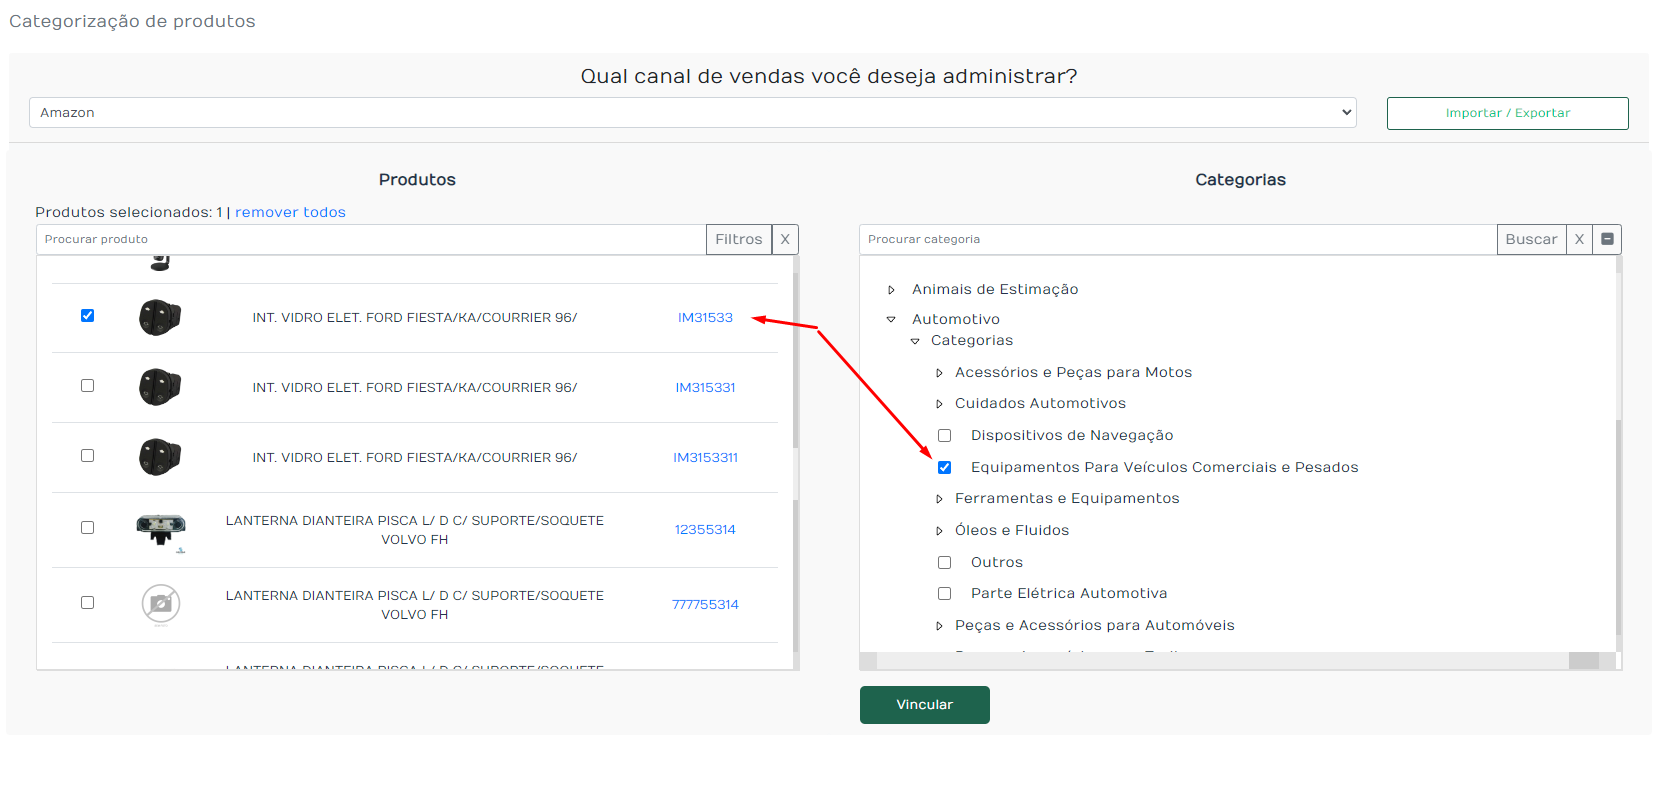Viewport: 1657px width, 790px height.
Task: Tick the Parte Elétrica Automotiva checkbox
Action: click(944, 594)
